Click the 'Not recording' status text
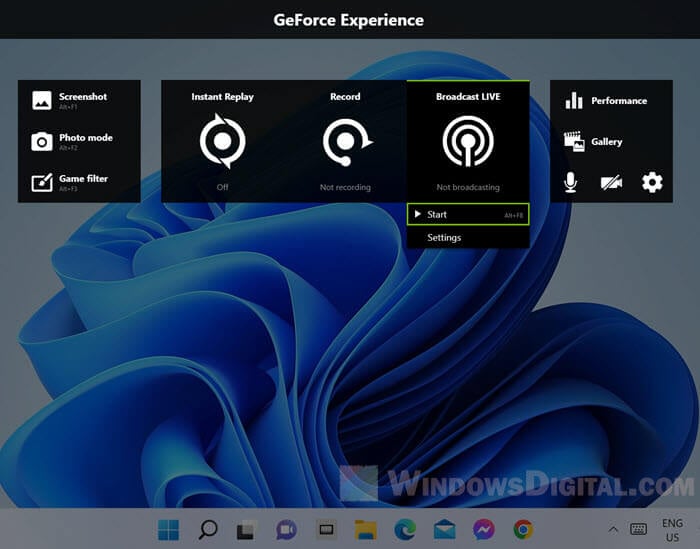 tap(345, 187)
